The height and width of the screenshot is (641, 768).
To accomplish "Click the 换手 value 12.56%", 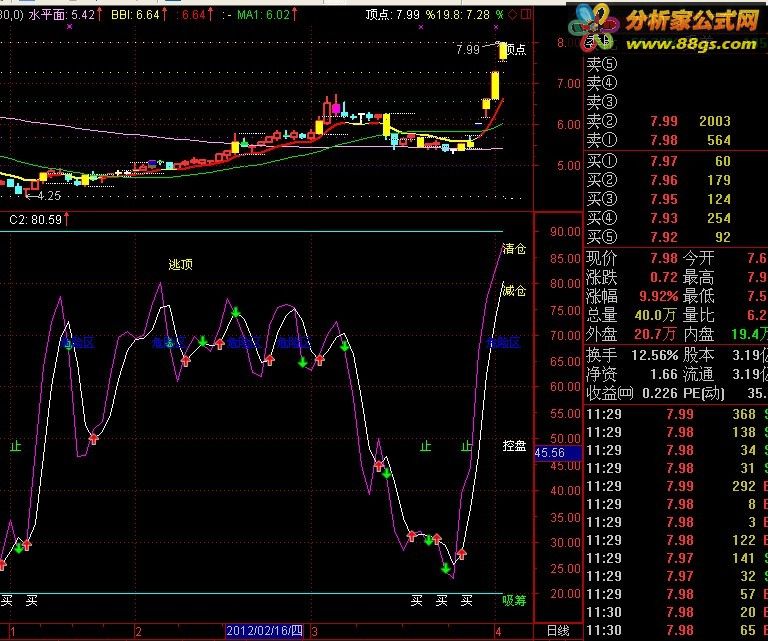I will tap(654, 355).
